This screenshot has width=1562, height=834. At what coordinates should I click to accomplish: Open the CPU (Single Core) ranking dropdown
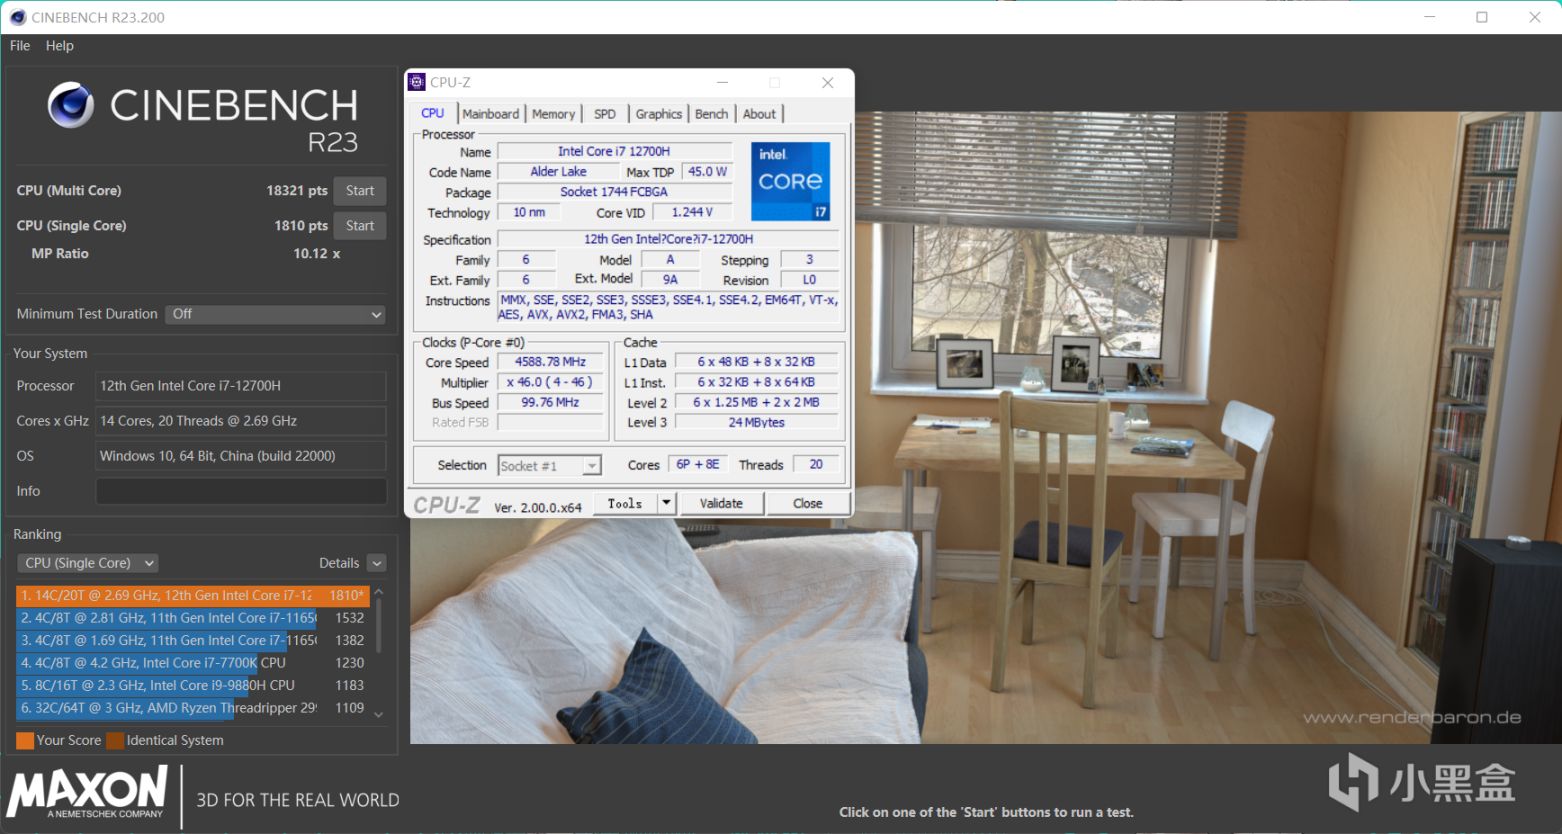tap(88, 563)
